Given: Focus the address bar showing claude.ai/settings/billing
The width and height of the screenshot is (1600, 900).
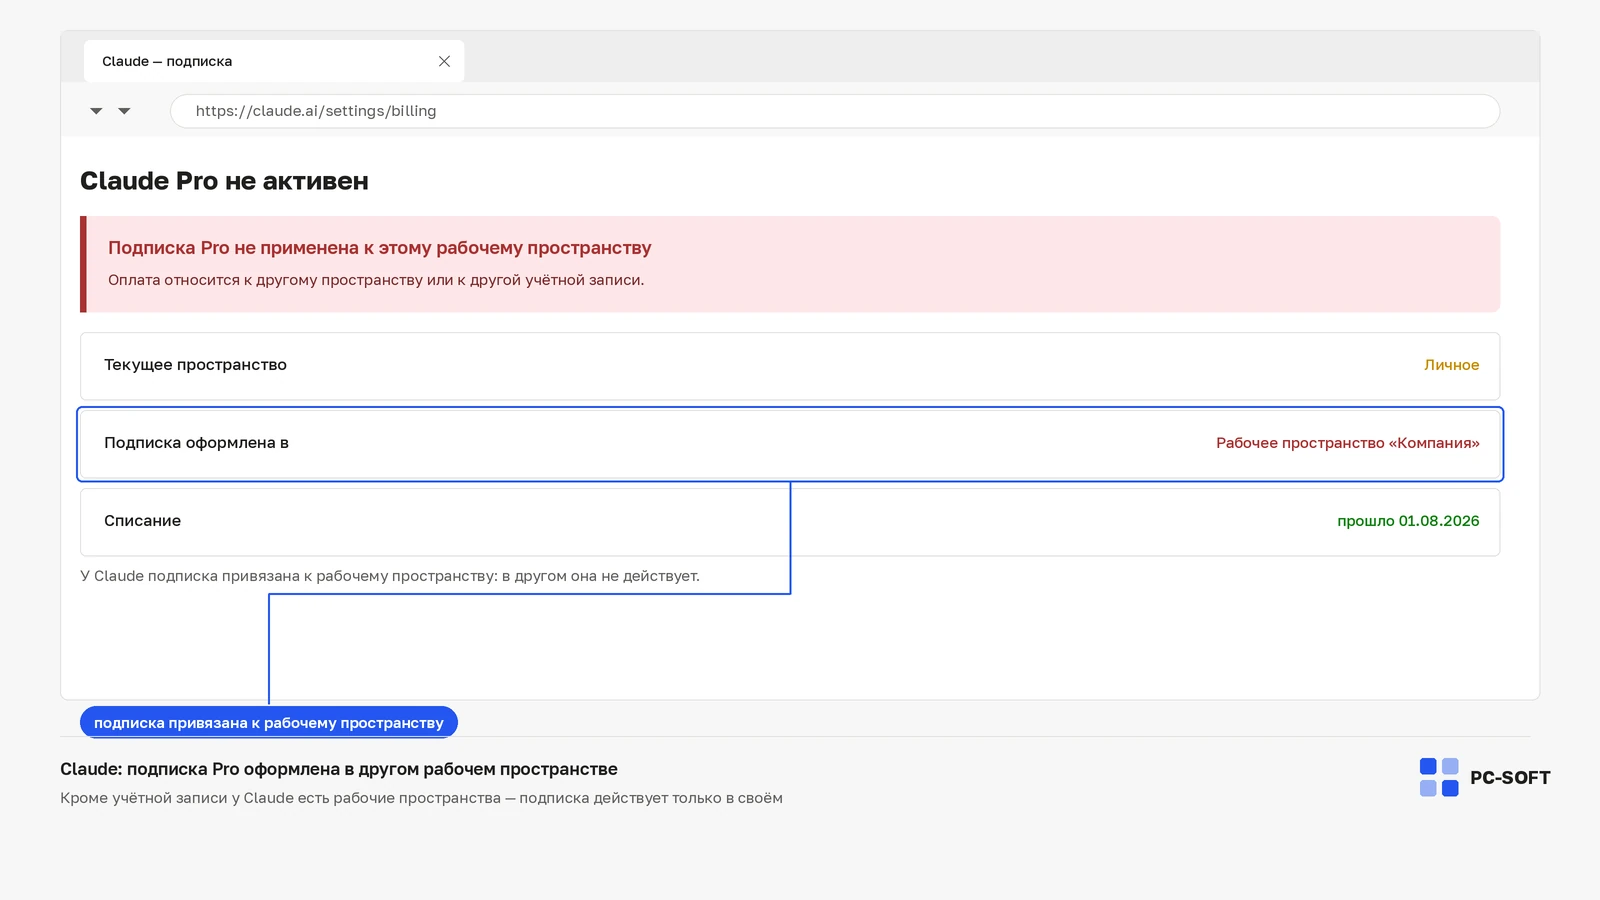Looking at the screenshot, I should coord(835,111).
